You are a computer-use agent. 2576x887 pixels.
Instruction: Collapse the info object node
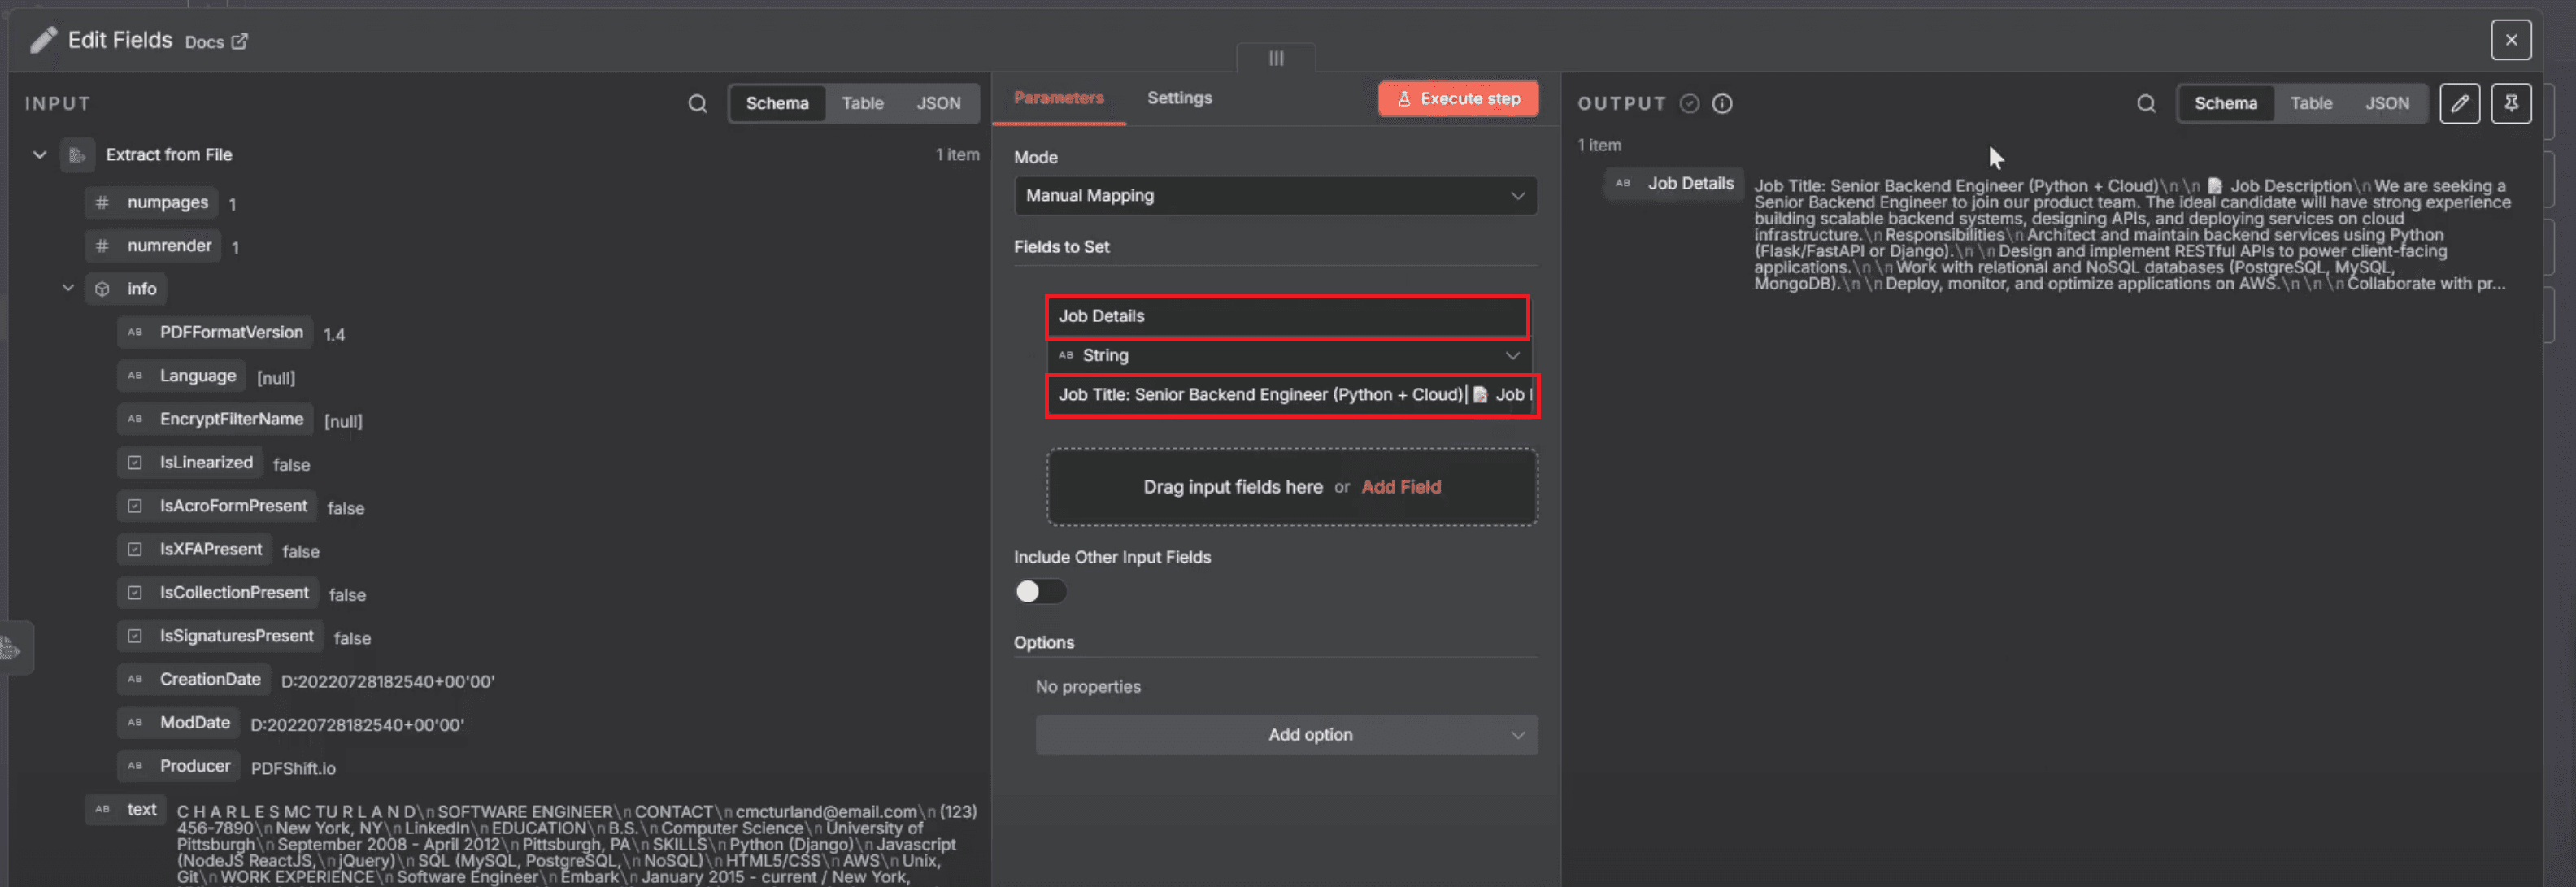pyautogui.click(x=68, y=288)
